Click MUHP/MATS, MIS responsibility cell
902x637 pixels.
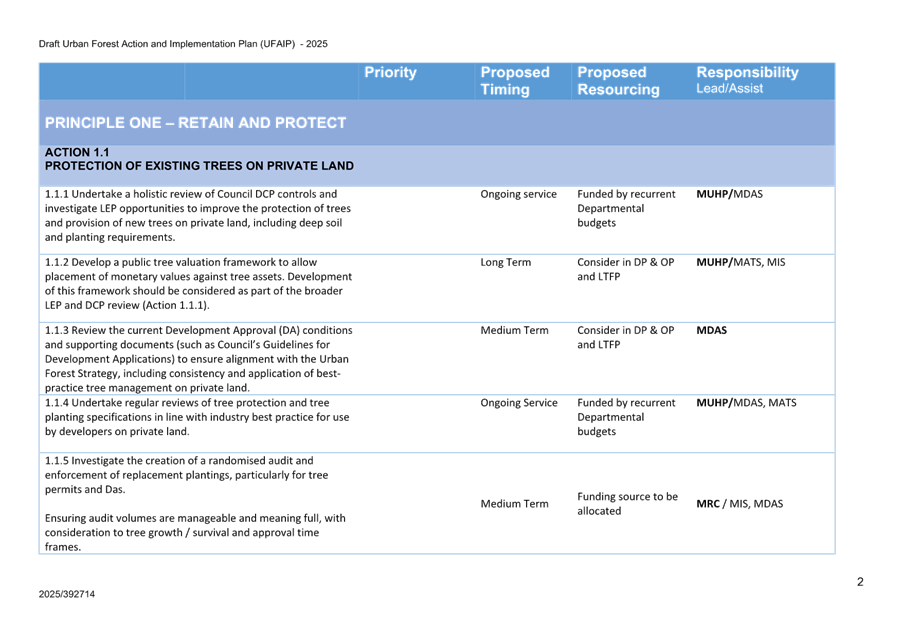pos(740,263)
